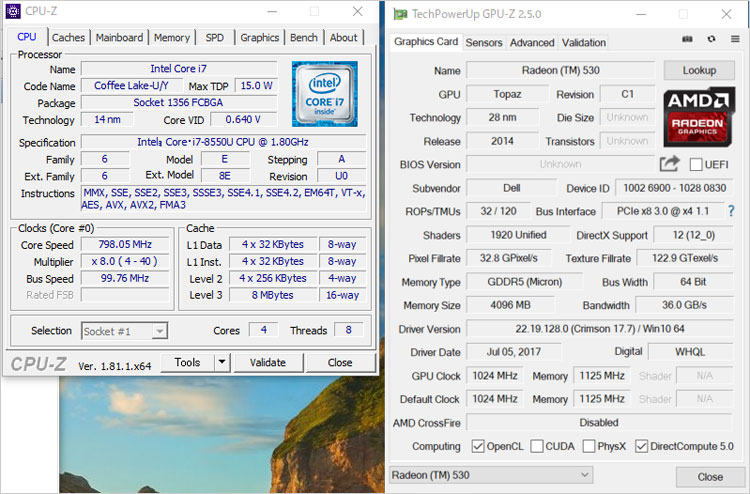
Task: Open the Radeon (TM) 530 GPU selector dropdown
Action: pos(491,475)
